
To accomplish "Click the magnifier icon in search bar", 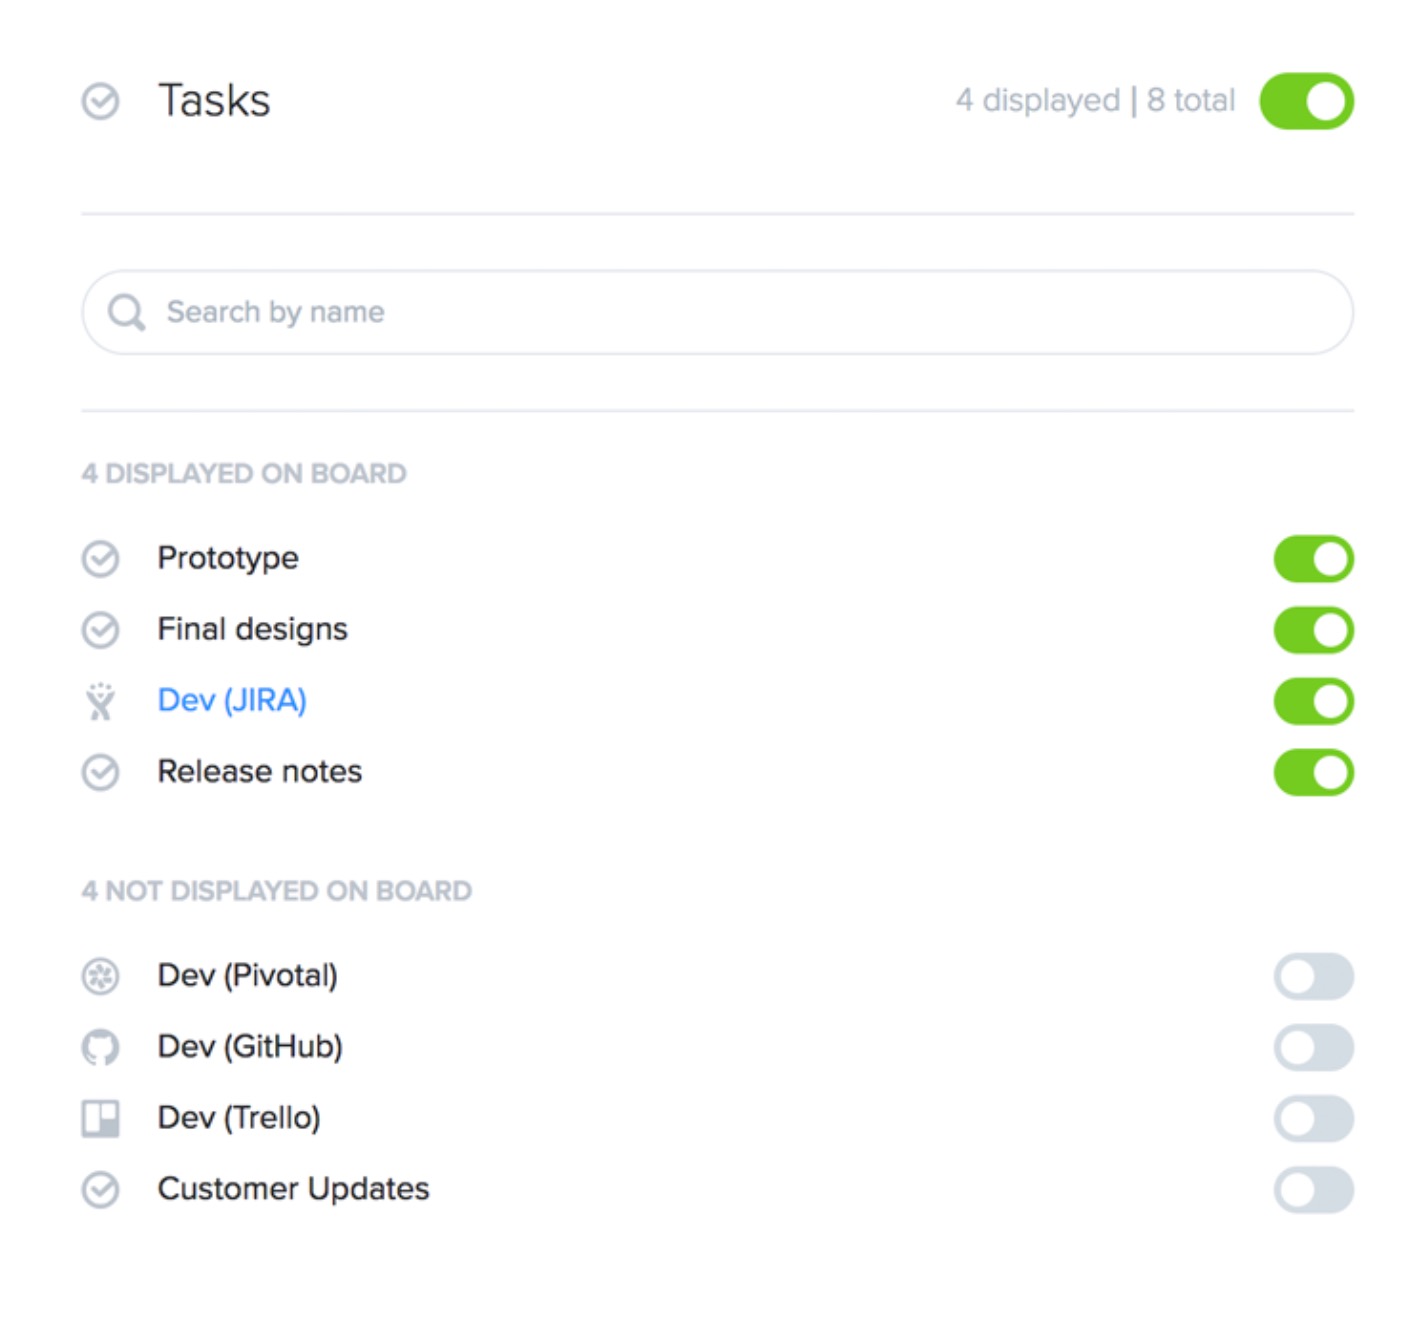I will tap(127, 312).
